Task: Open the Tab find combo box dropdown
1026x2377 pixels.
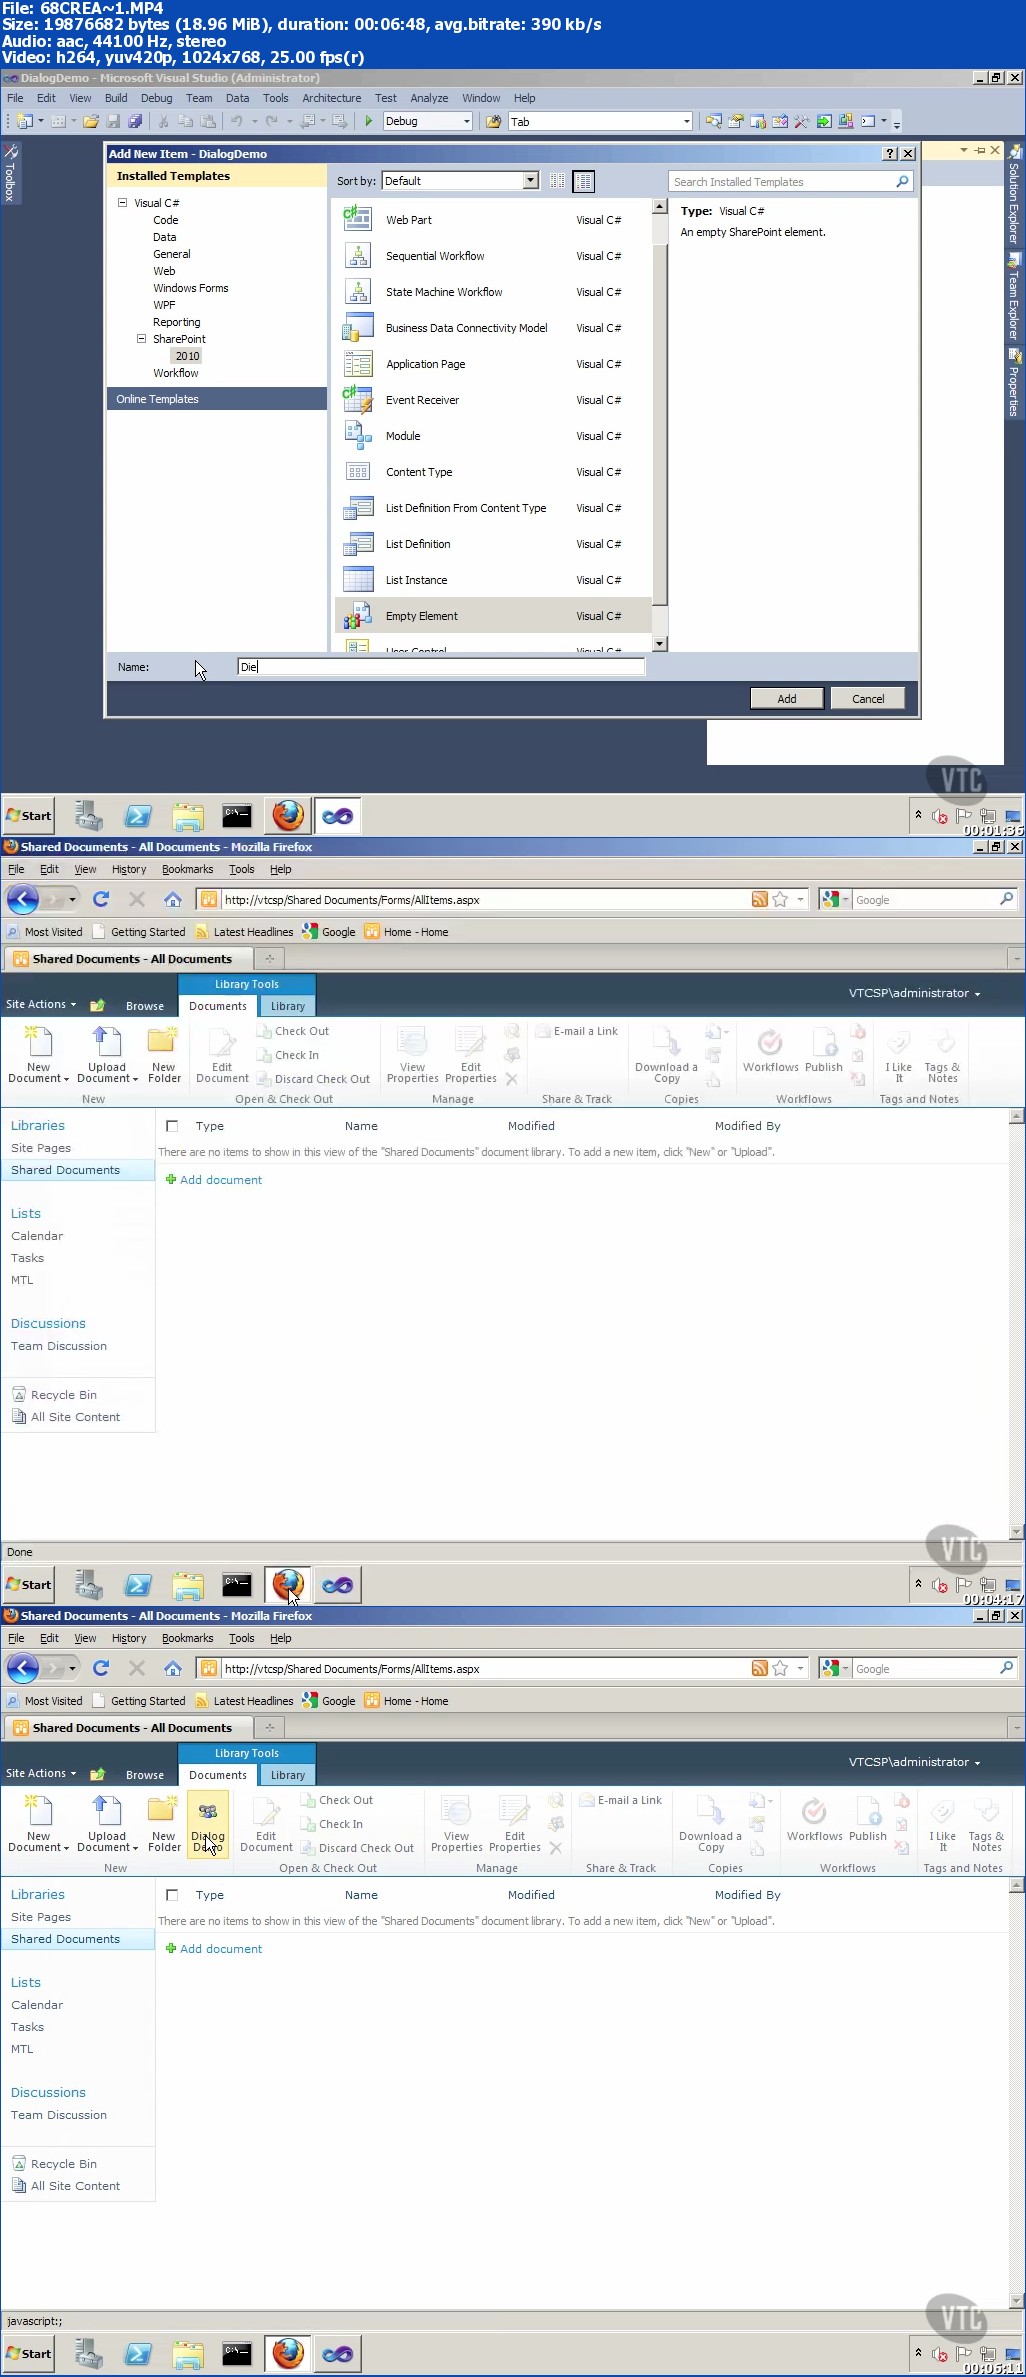Action: coord(686,121)
